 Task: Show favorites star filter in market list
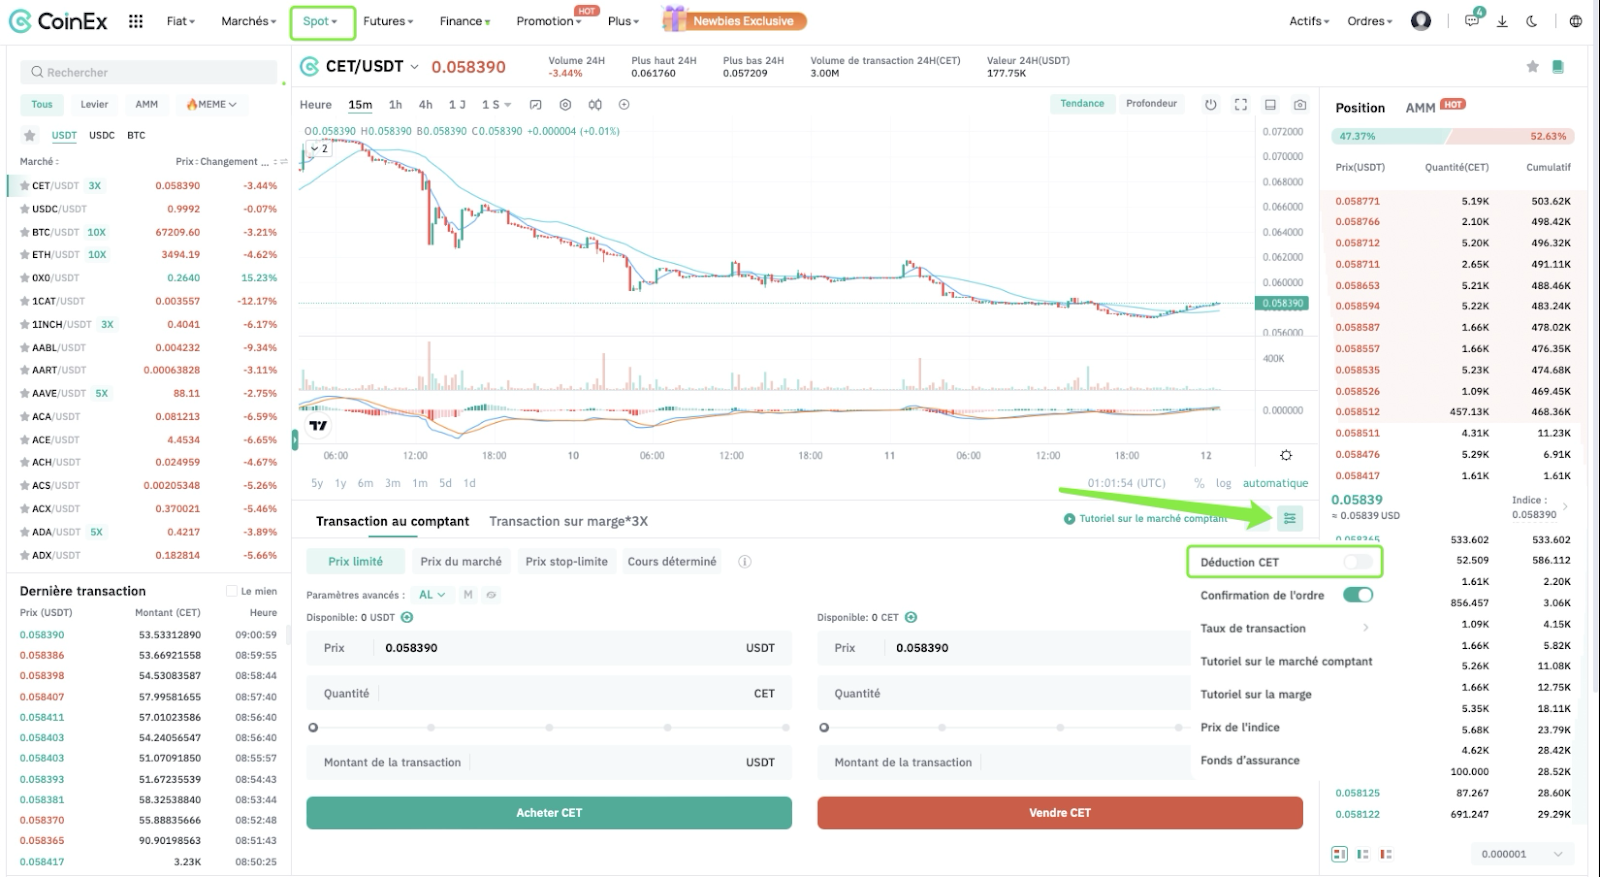pos(30,136)
